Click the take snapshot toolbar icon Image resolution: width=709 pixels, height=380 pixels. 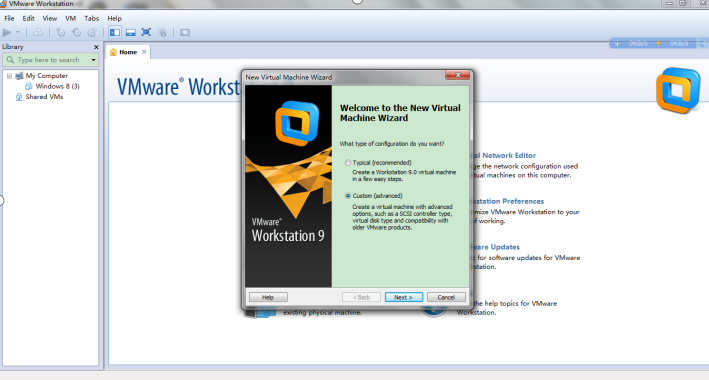pos(61,32)
